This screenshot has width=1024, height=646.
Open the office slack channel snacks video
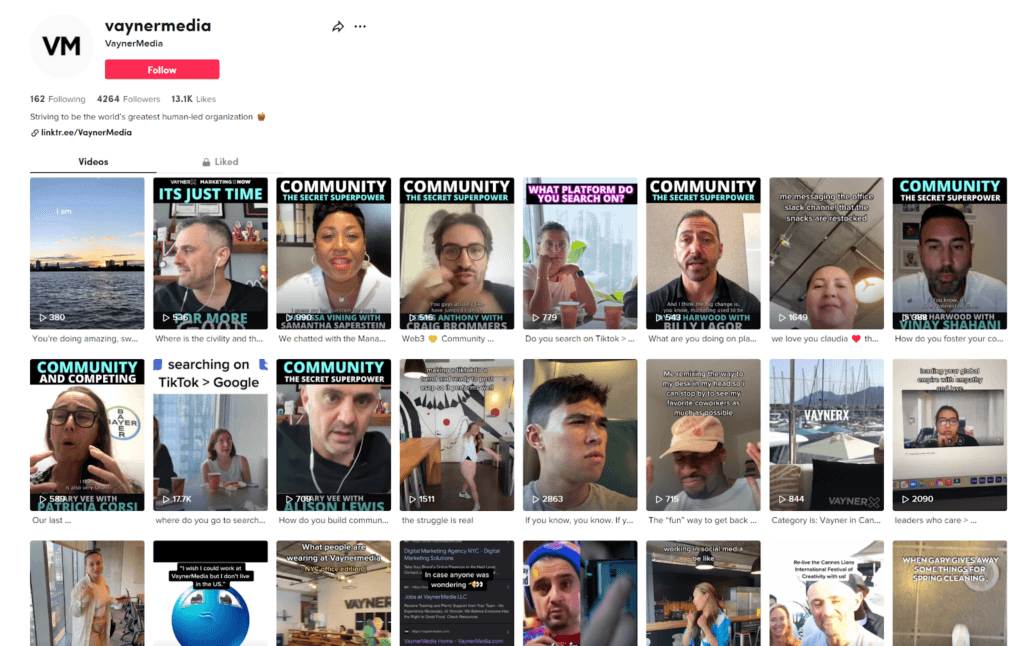tap(826, 253)
